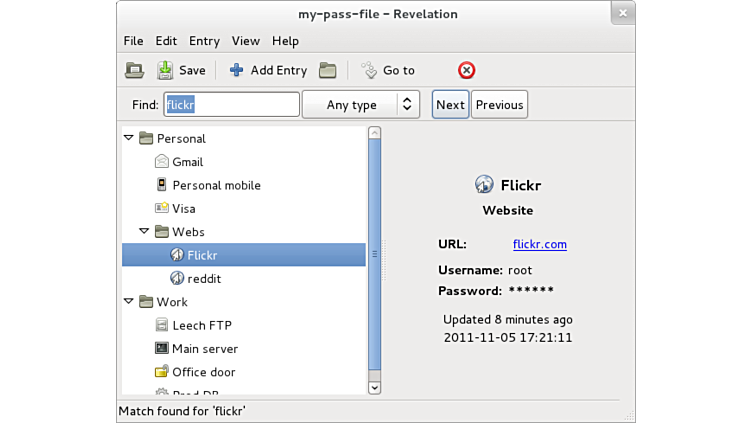
Task: Open the View menu
Action: click(x=245, y=41)
